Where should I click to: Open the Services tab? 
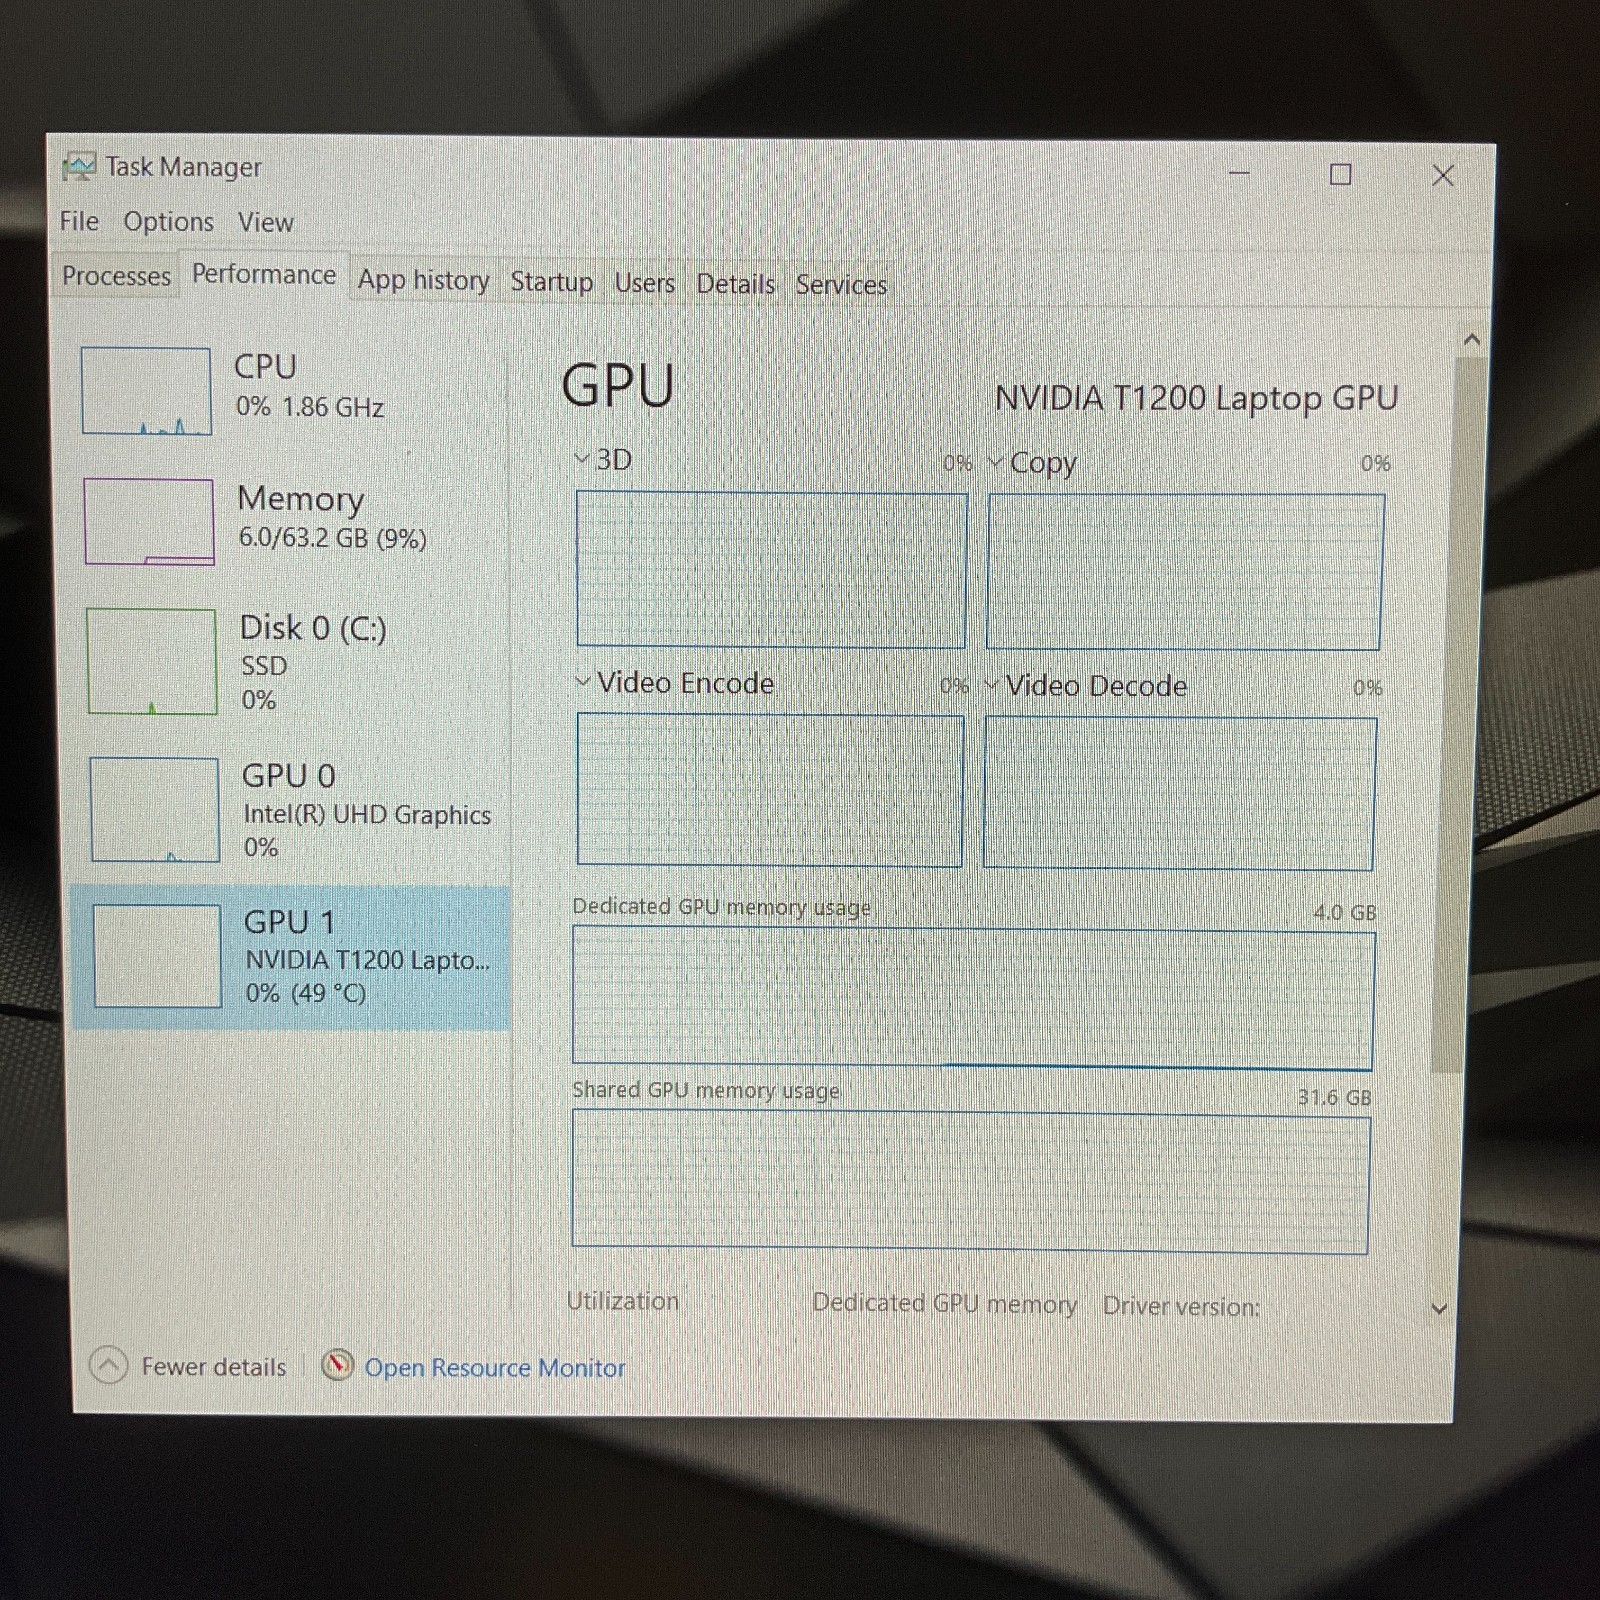coord(842,285)
